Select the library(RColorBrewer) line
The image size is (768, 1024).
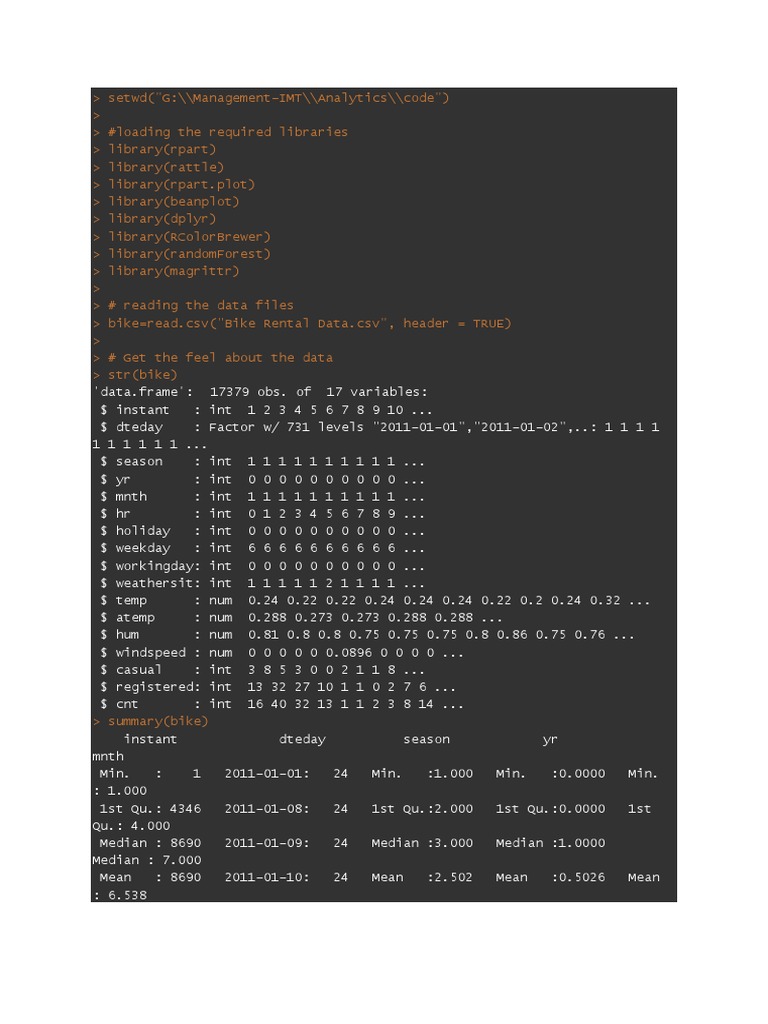[189, 236]
